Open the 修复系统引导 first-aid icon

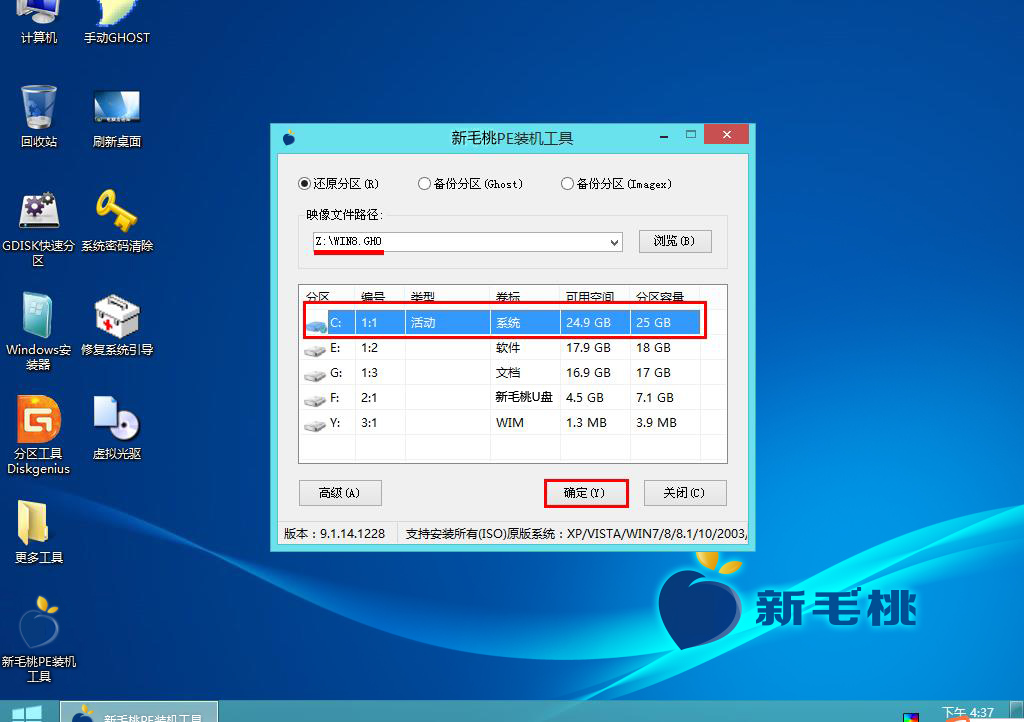117,324
